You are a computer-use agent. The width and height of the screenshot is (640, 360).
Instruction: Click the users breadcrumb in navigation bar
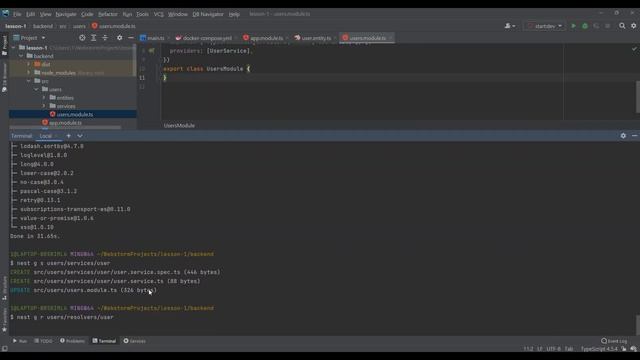pyautogui.click(x=79, y=26)
